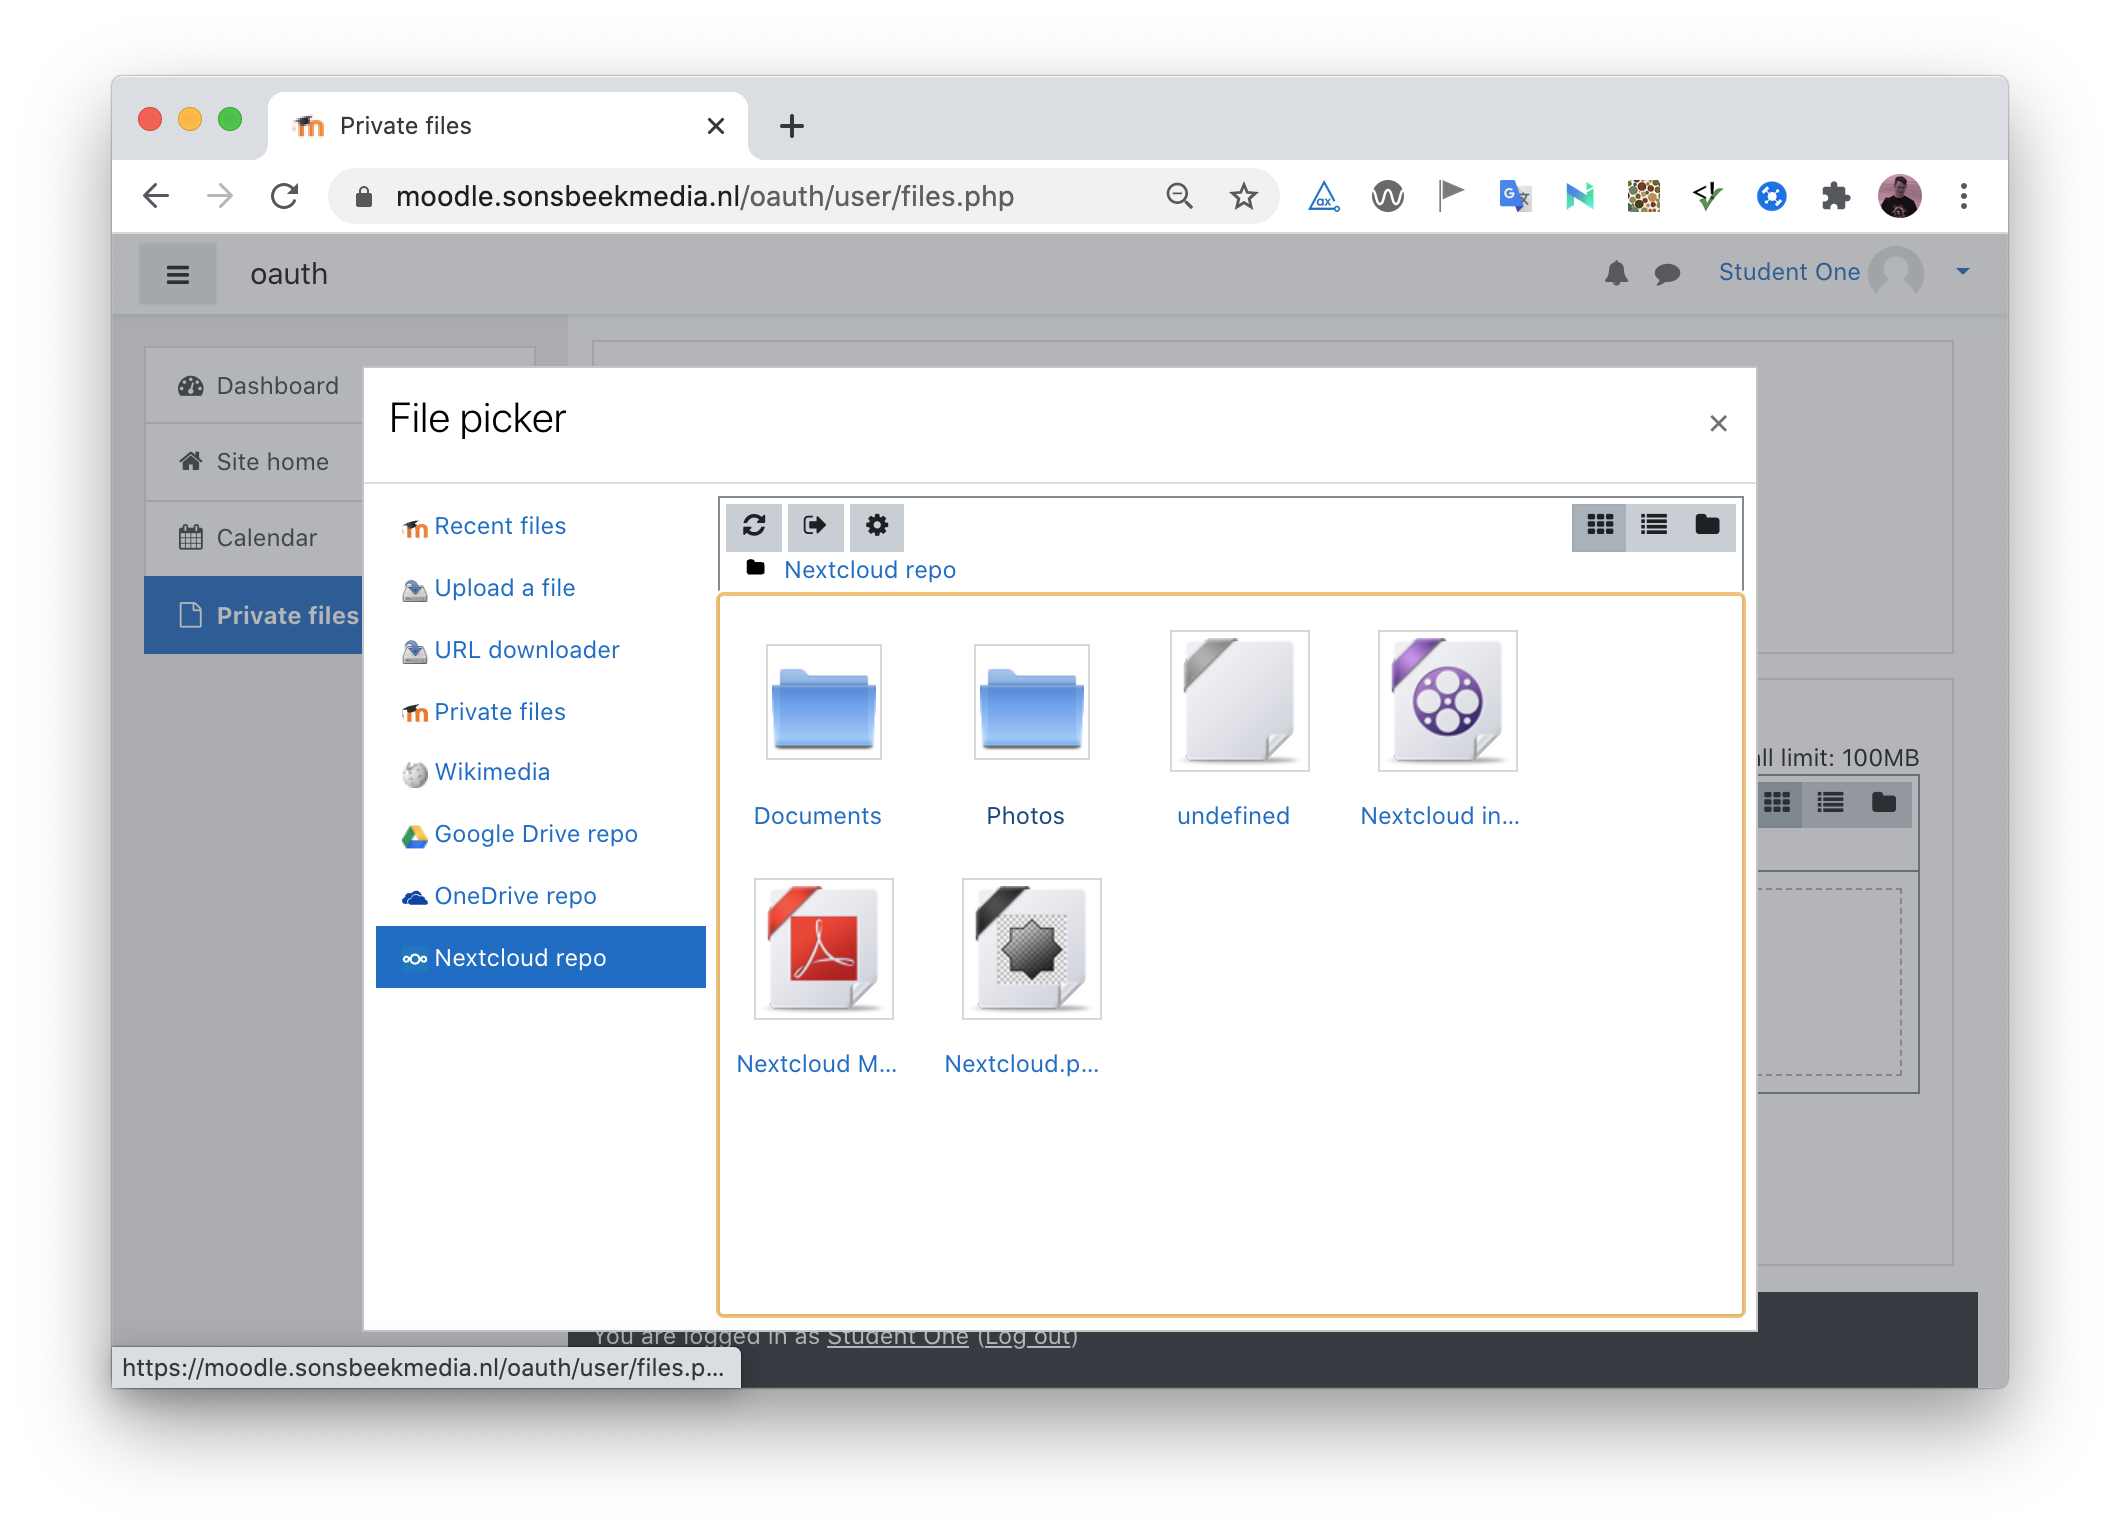The width and height of the screenshot is (2120, 1536).
Task: Open the Photos folder
Action: click(1031, 702)
